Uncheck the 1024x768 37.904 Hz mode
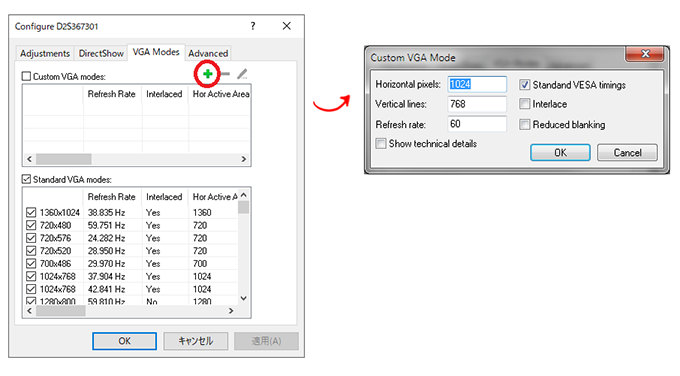Viewport: 680px width, 376px height. pyautogui.click(x=31, y=276)
